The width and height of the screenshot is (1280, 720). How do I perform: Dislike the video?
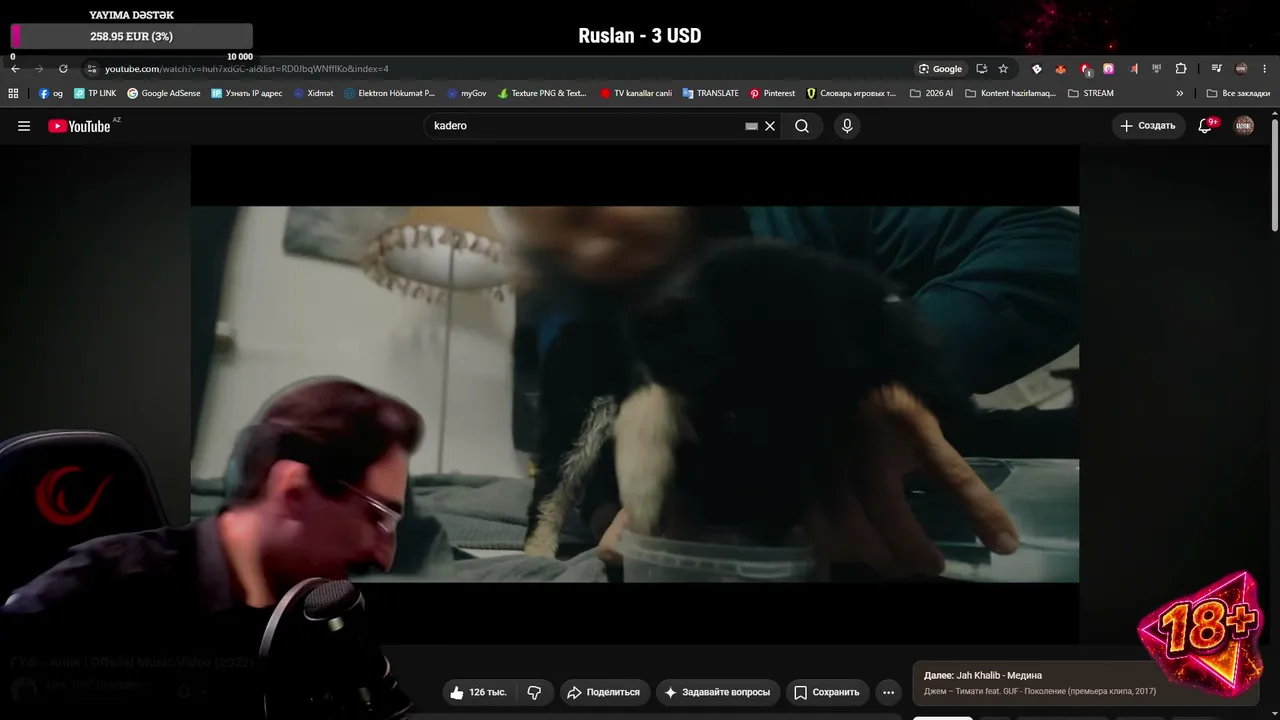(535, 692)
